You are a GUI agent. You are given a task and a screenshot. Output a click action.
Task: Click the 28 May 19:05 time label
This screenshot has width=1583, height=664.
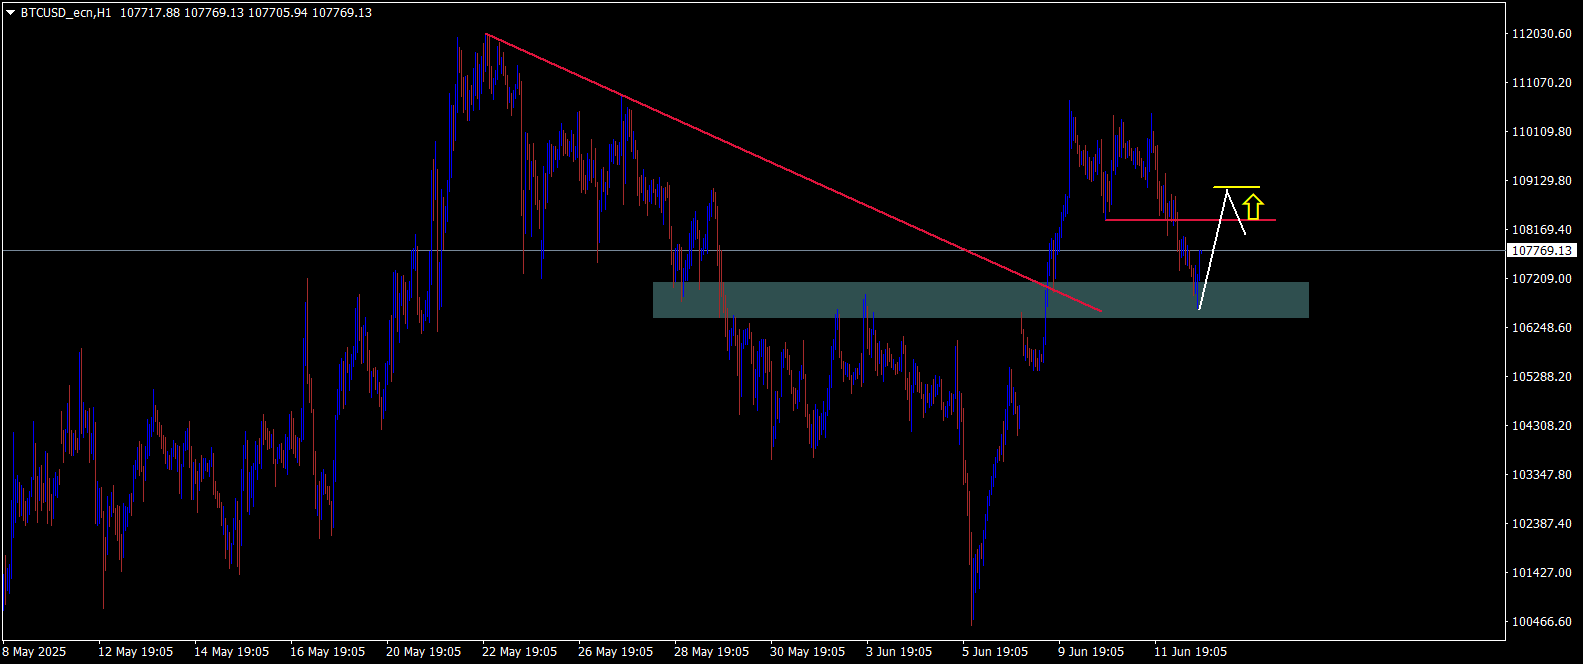click(x=711, y=652)
